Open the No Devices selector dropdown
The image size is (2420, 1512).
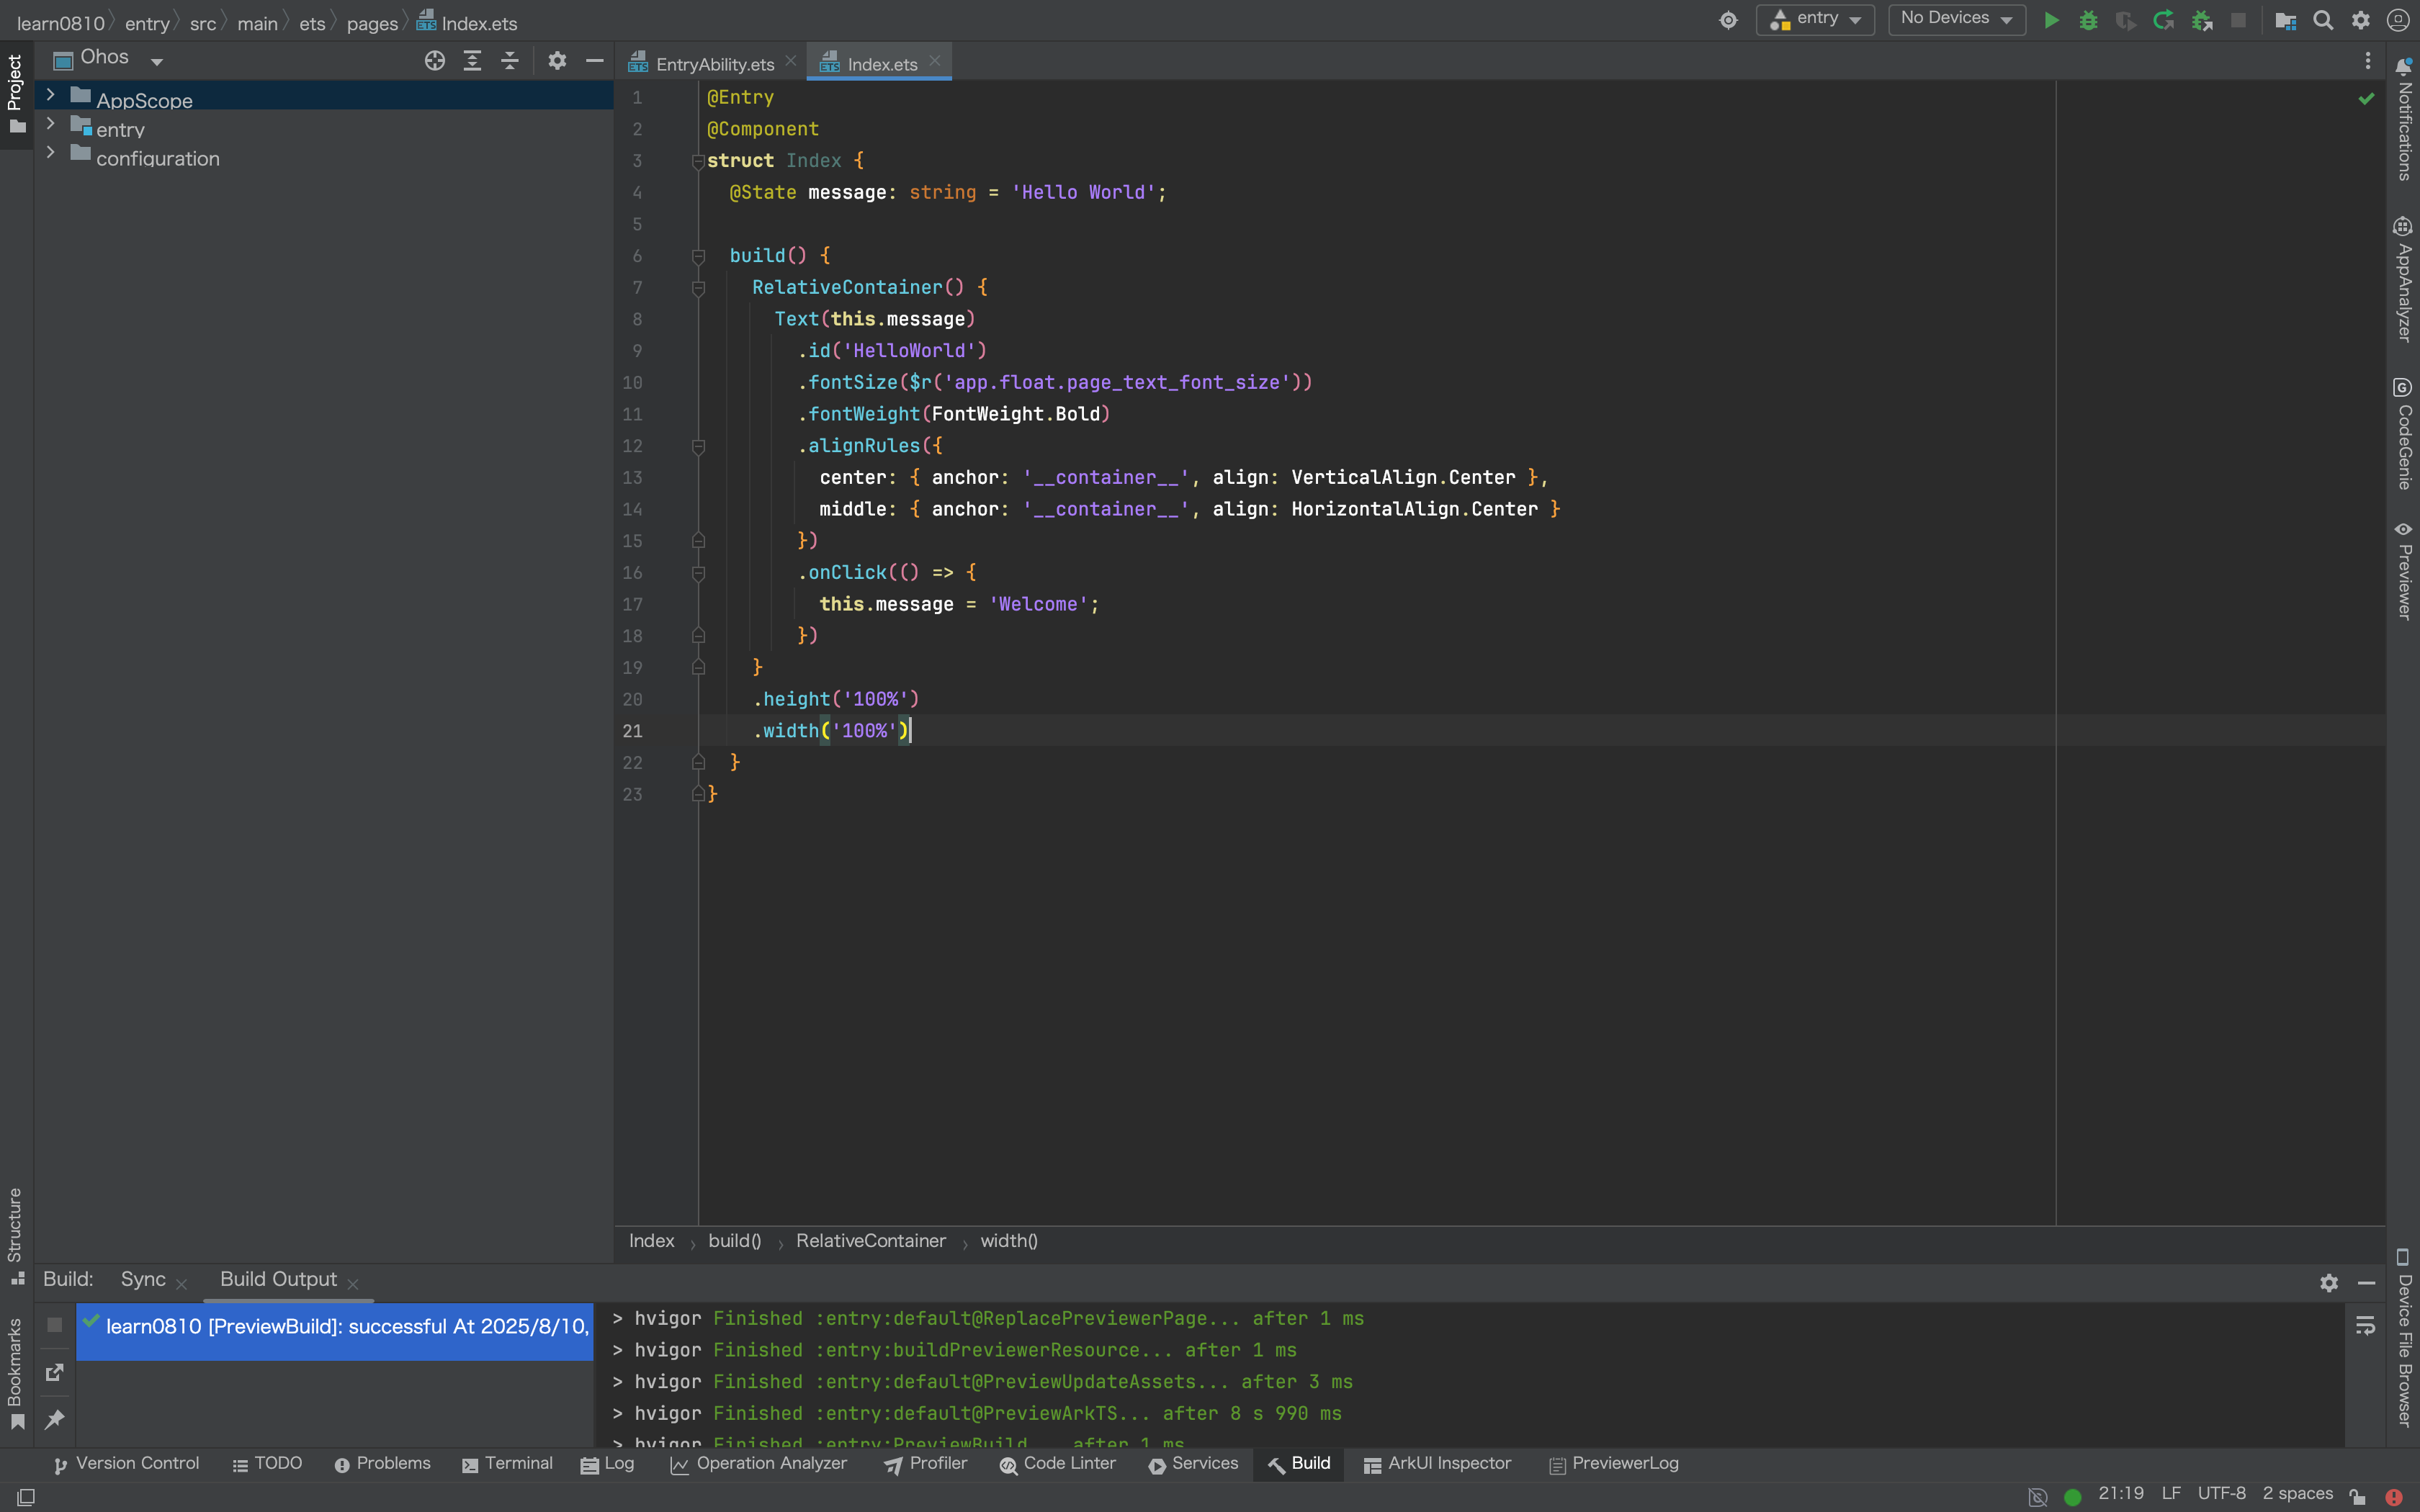coord(1956,19)
